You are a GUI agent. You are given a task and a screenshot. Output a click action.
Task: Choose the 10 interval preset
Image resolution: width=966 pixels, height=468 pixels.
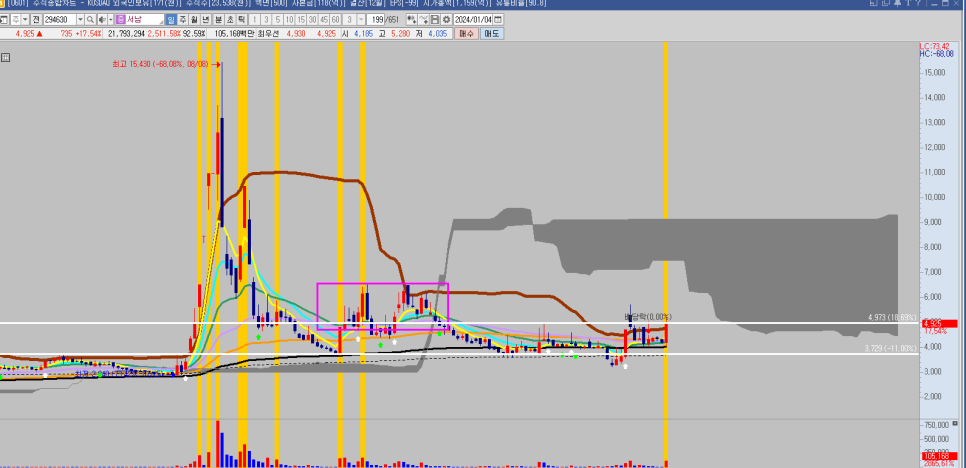click(x=290, y=20)
